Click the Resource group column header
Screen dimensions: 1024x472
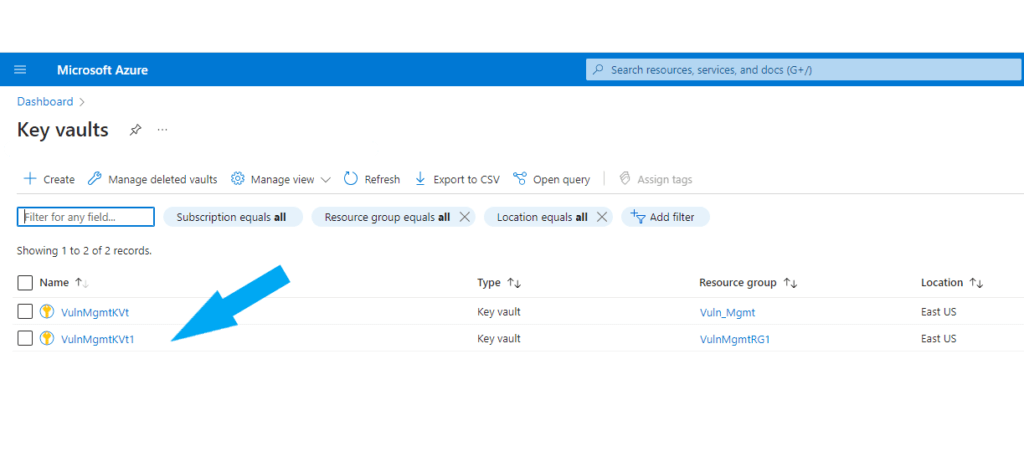tap(738, 283)
